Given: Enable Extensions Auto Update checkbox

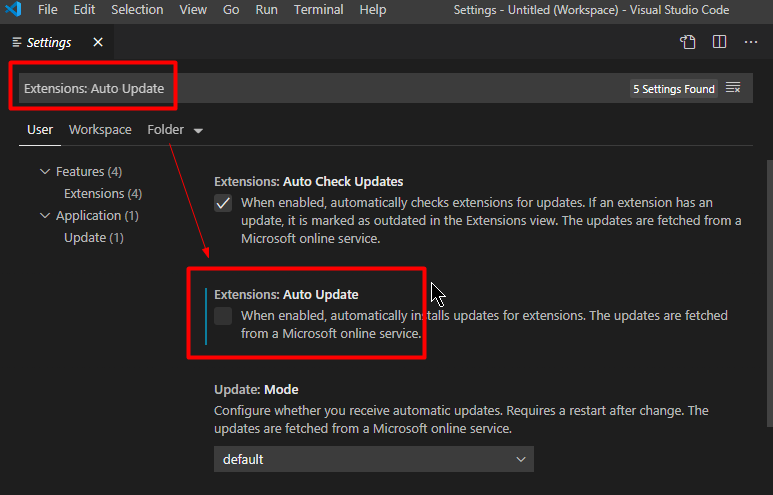Looking at the screenshot, I should tap(223, 316).
